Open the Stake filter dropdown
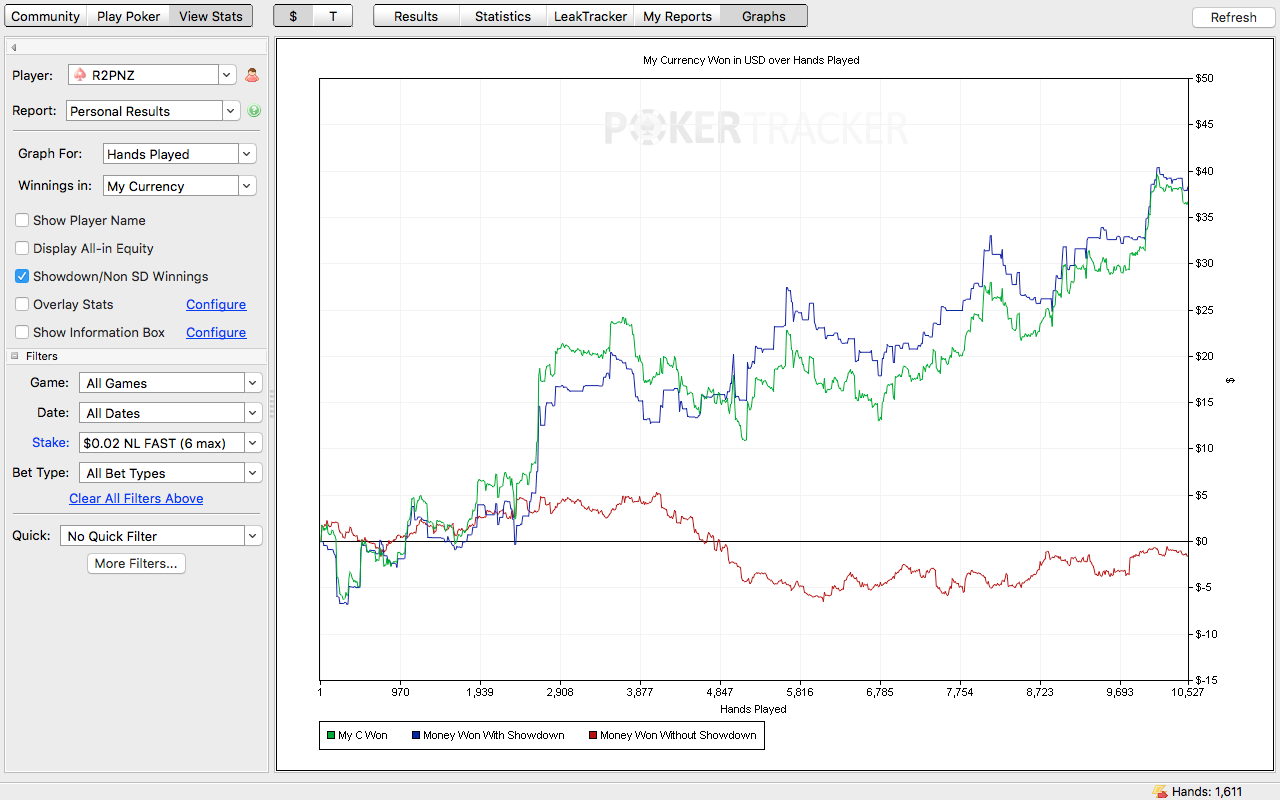The height and width of the screenshot is (800, 1280). point(171,443)
